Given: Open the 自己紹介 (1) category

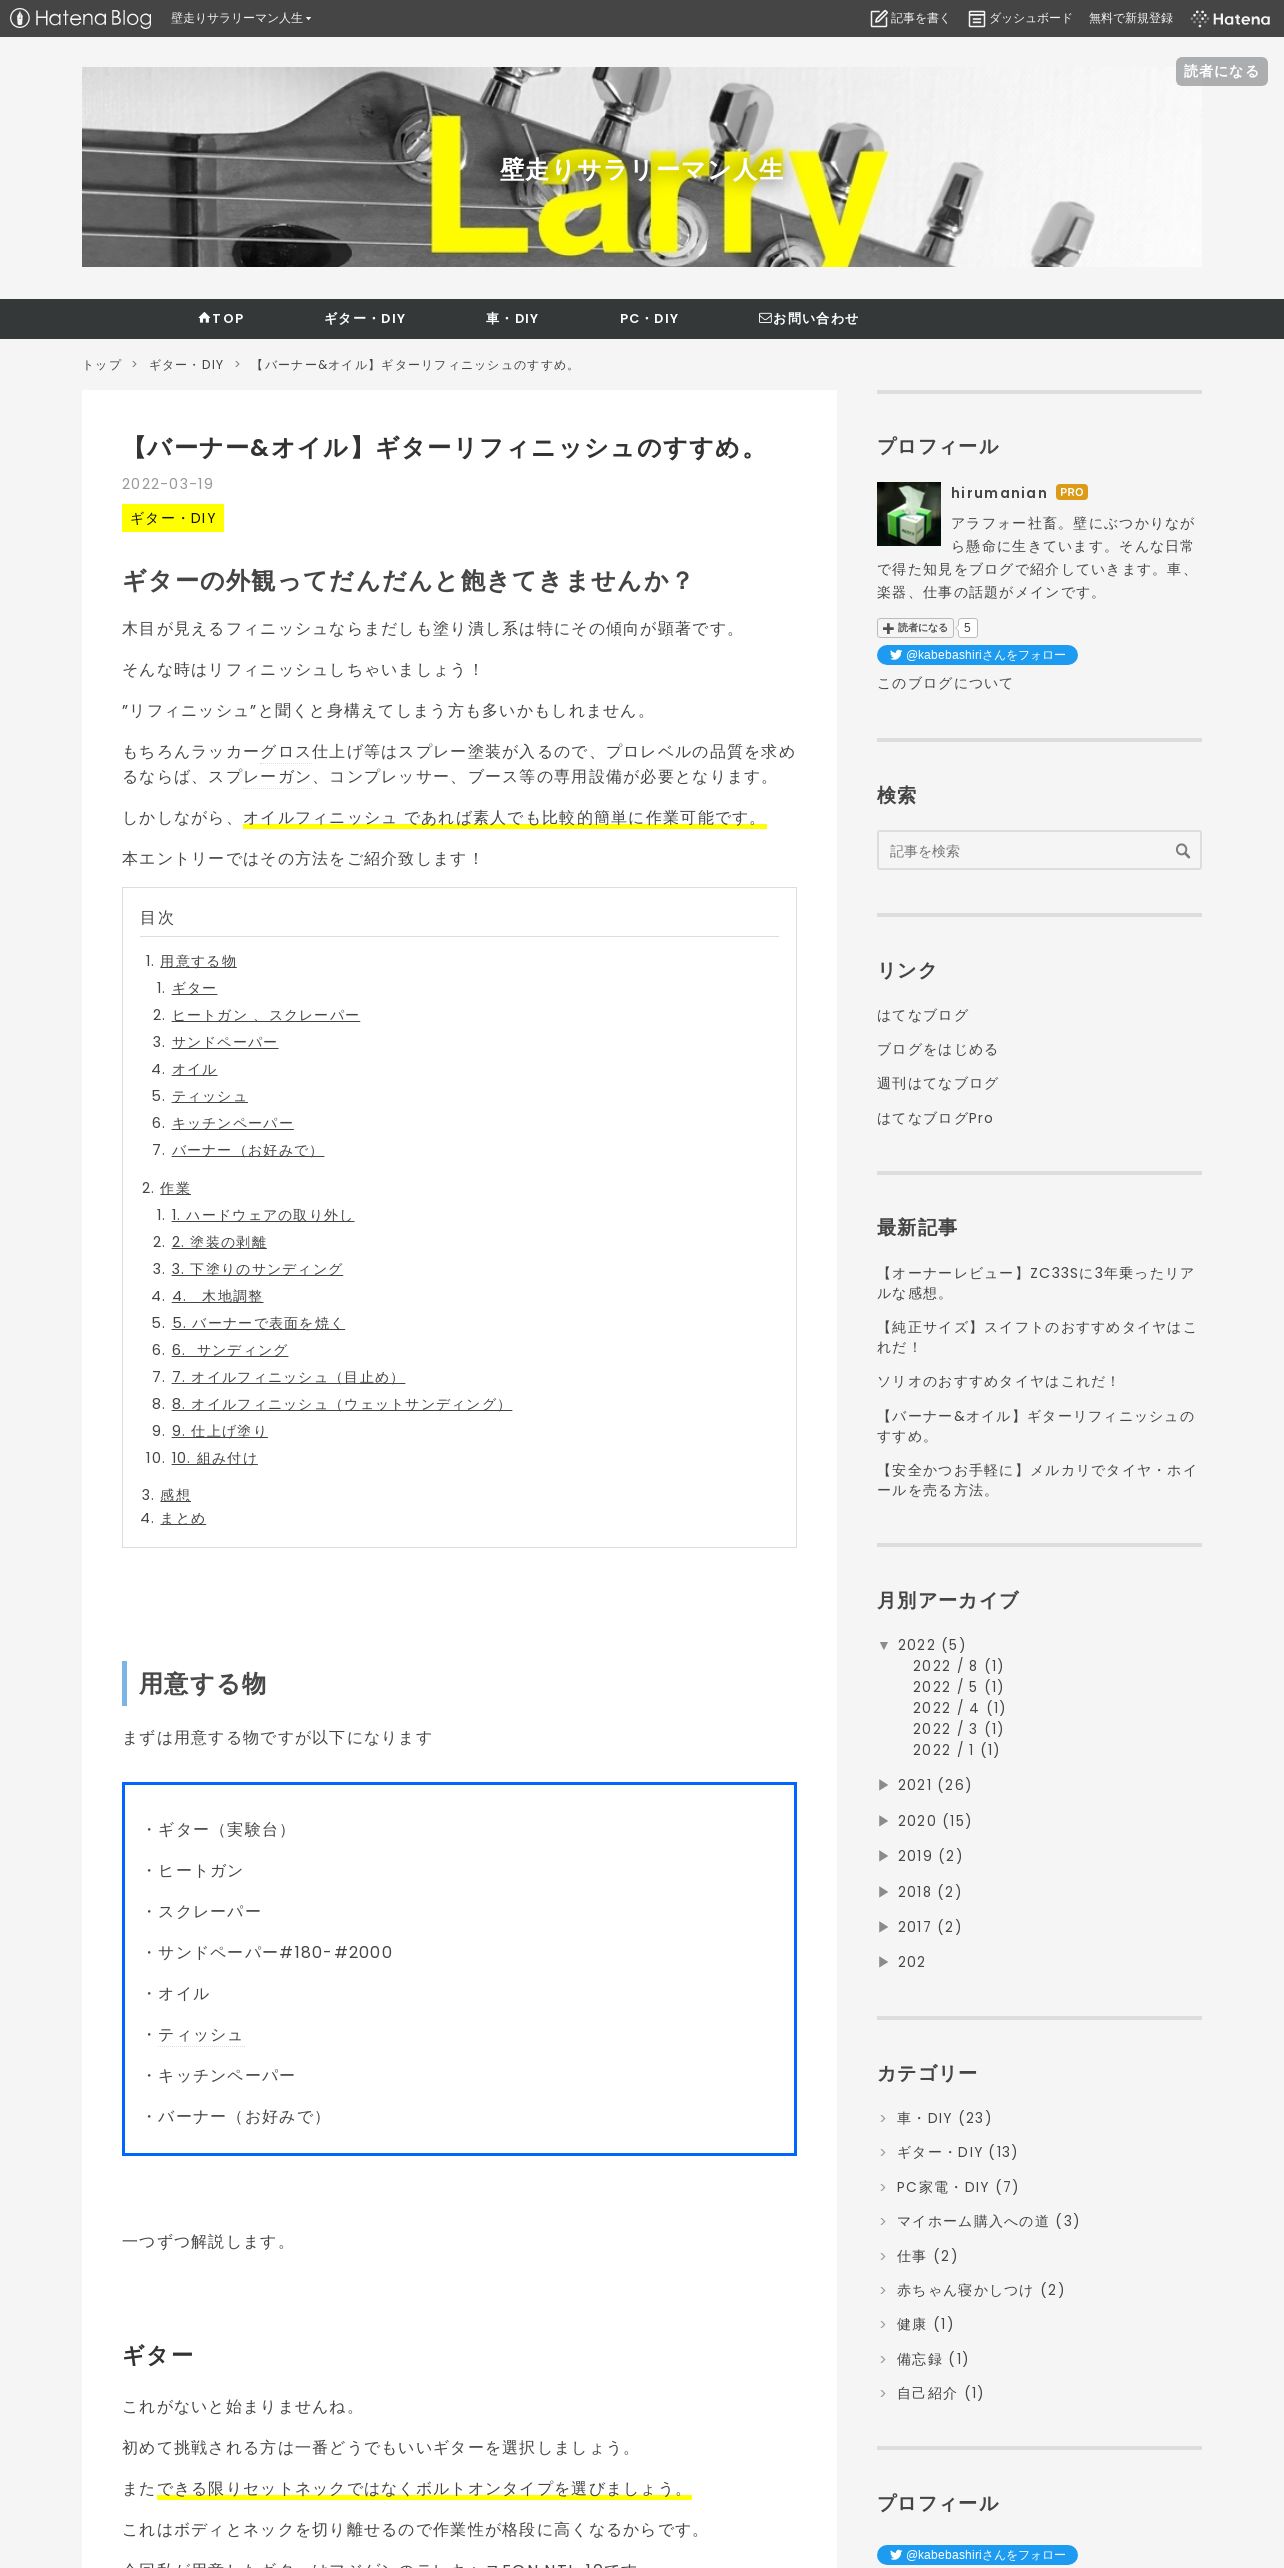Looking at the screenshot, I should pyautogui.click(x=940, y=2393).
